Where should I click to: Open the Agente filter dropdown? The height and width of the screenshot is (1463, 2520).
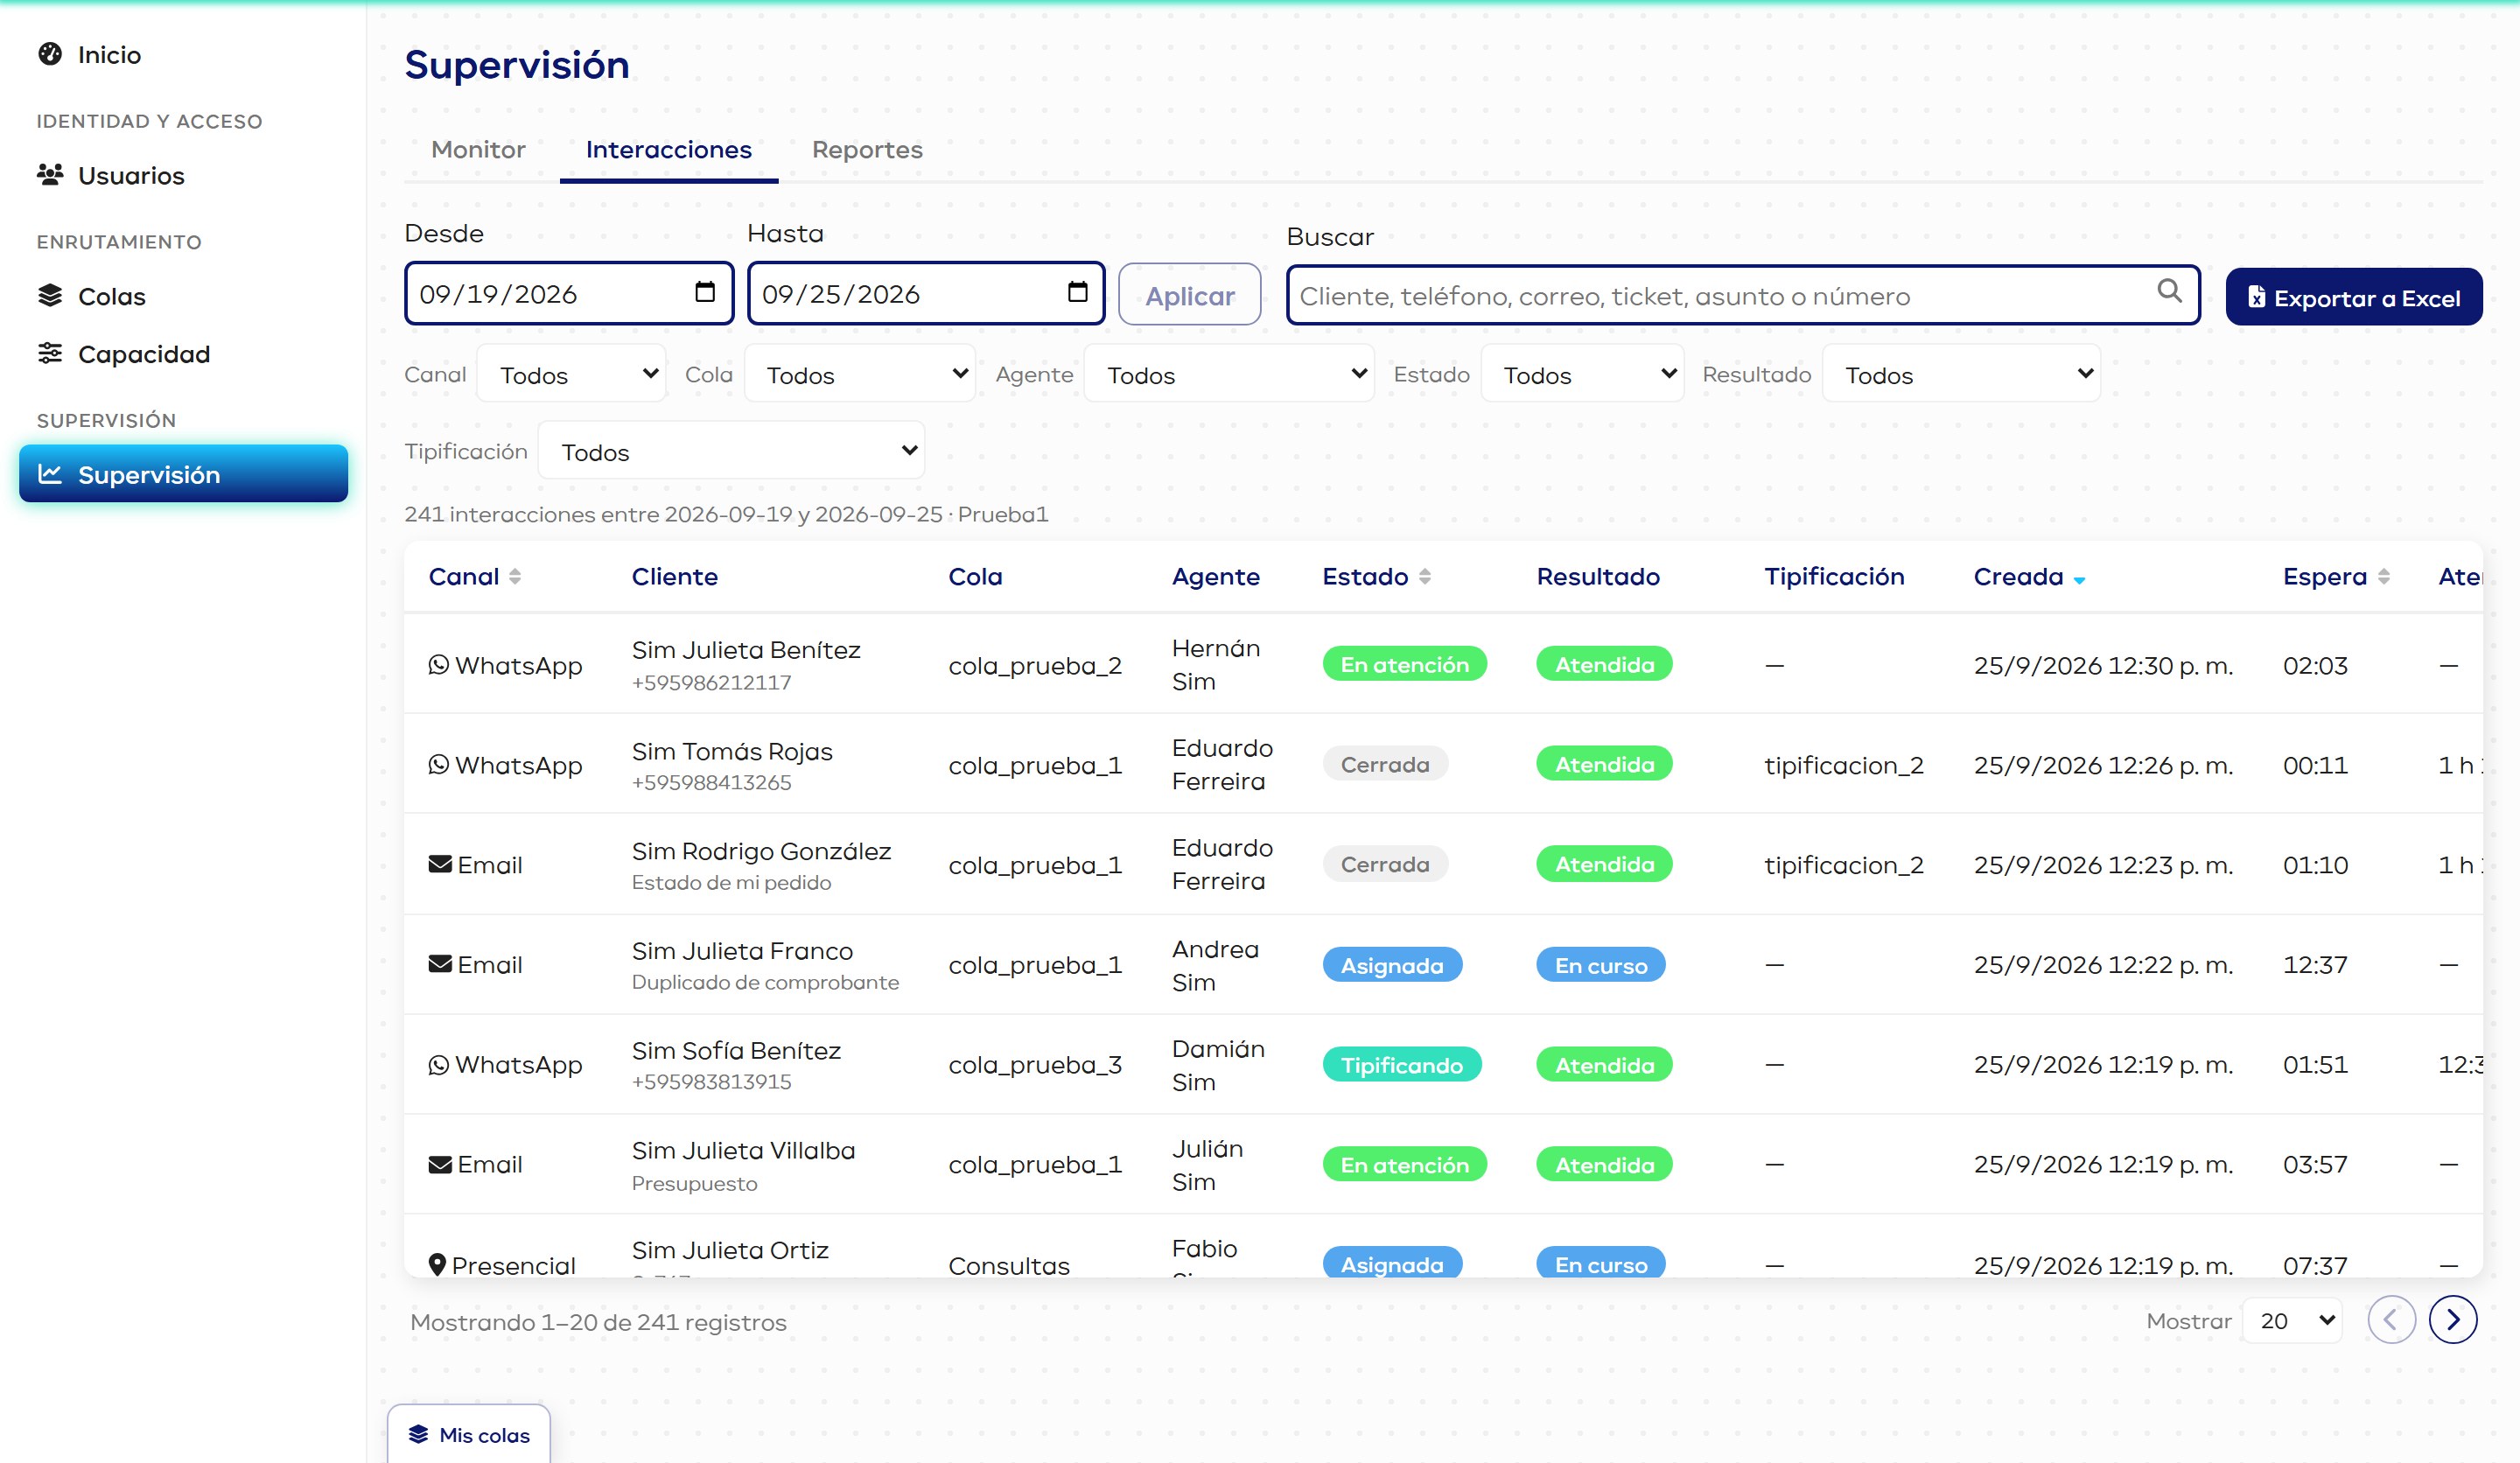point(1229,374)
